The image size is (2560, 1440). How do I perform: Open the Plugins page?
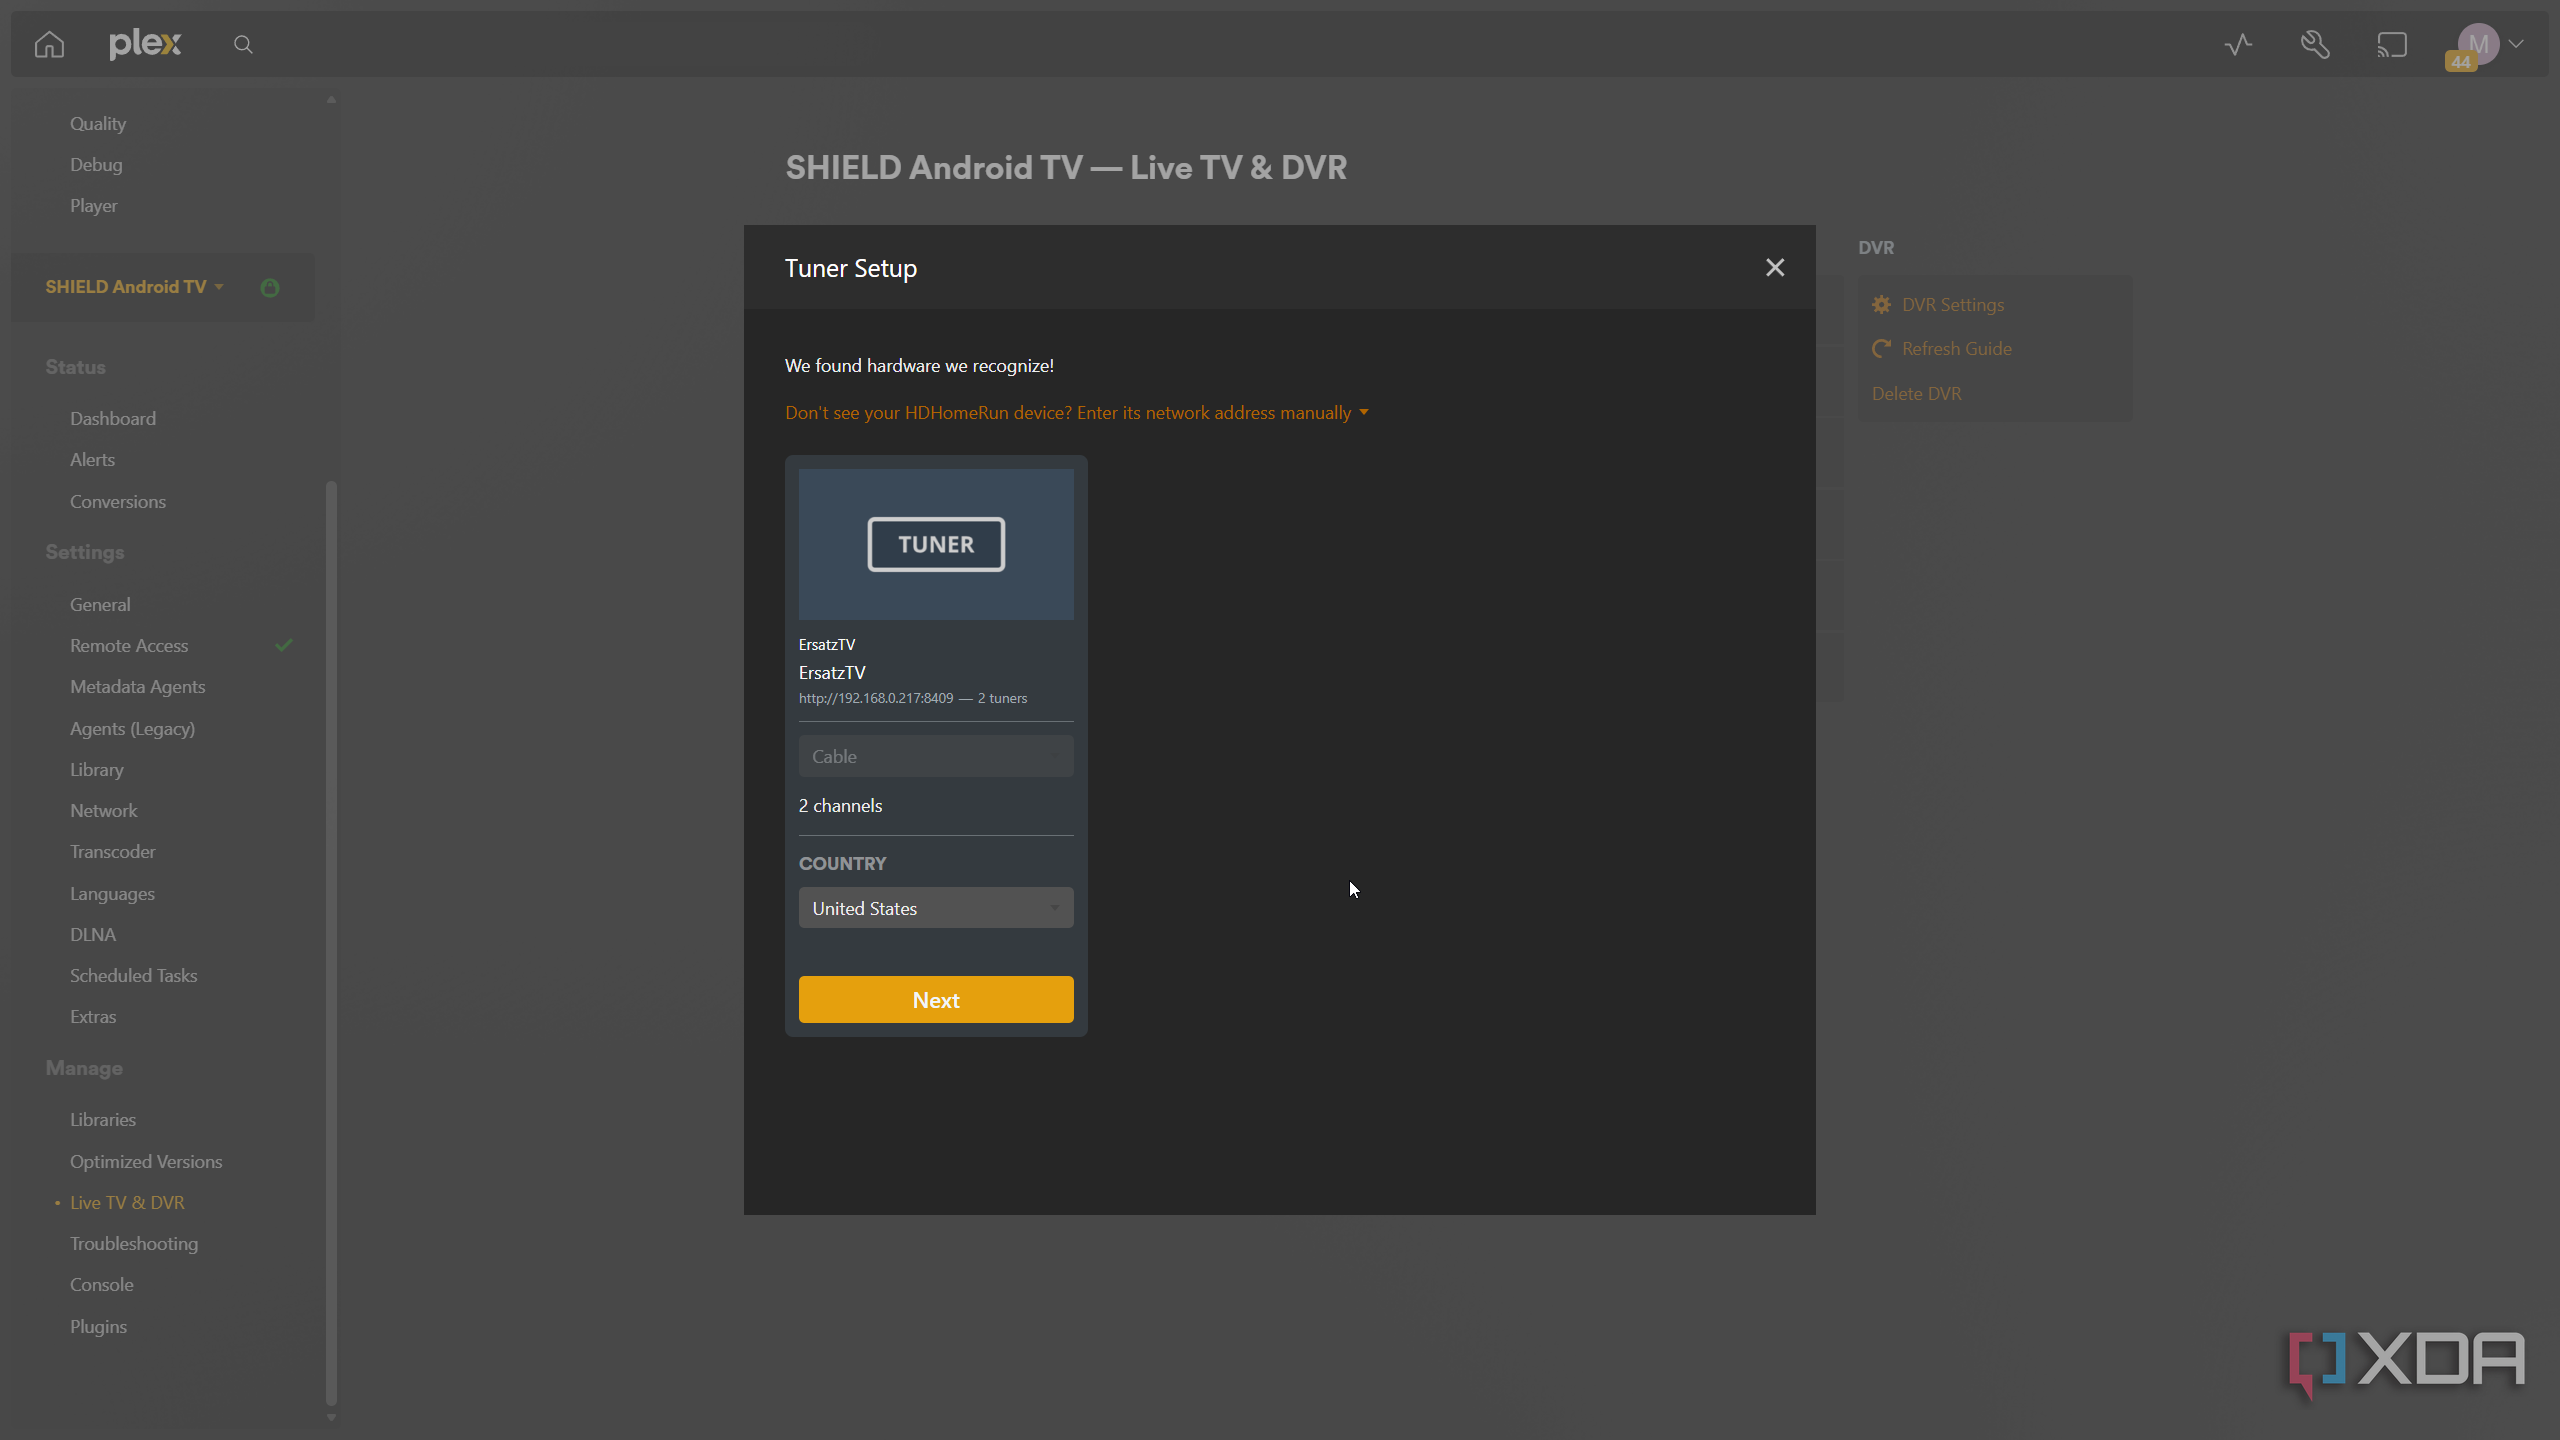tap(98, 1326)
